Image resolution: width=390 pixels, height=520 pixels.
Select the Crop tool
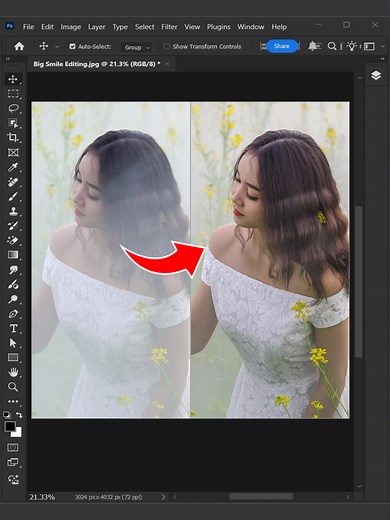point(13,138)
